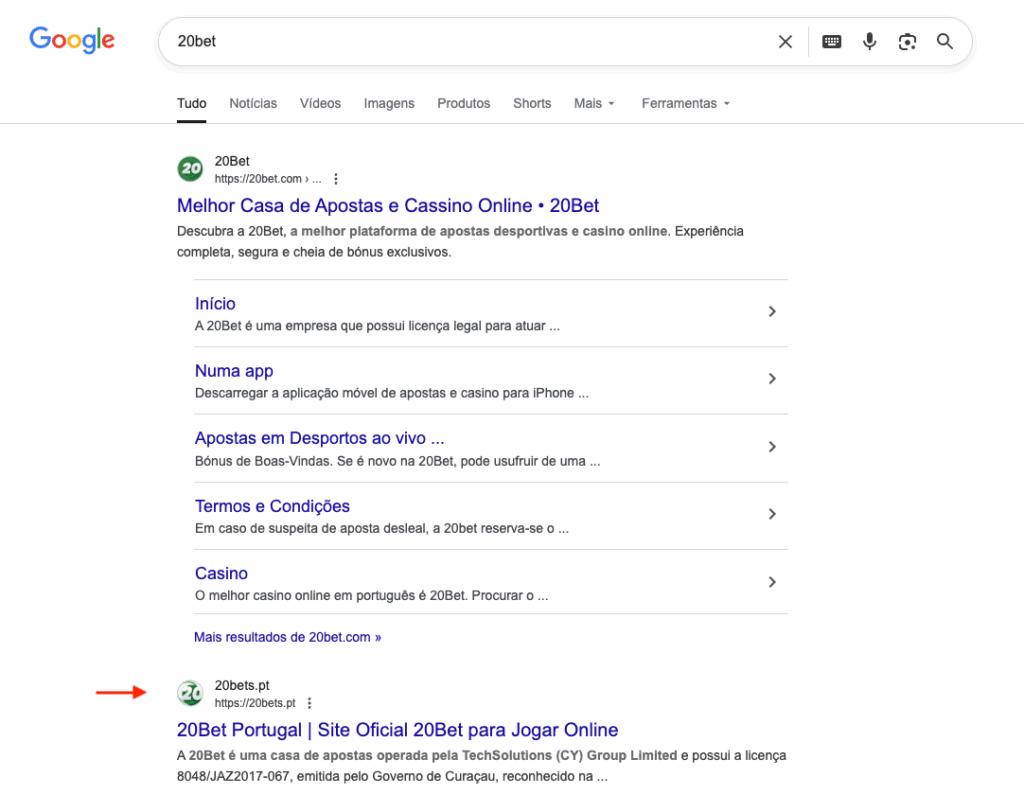Open '20Bet Portugal | Site Oficial' result

pos(397,730)
